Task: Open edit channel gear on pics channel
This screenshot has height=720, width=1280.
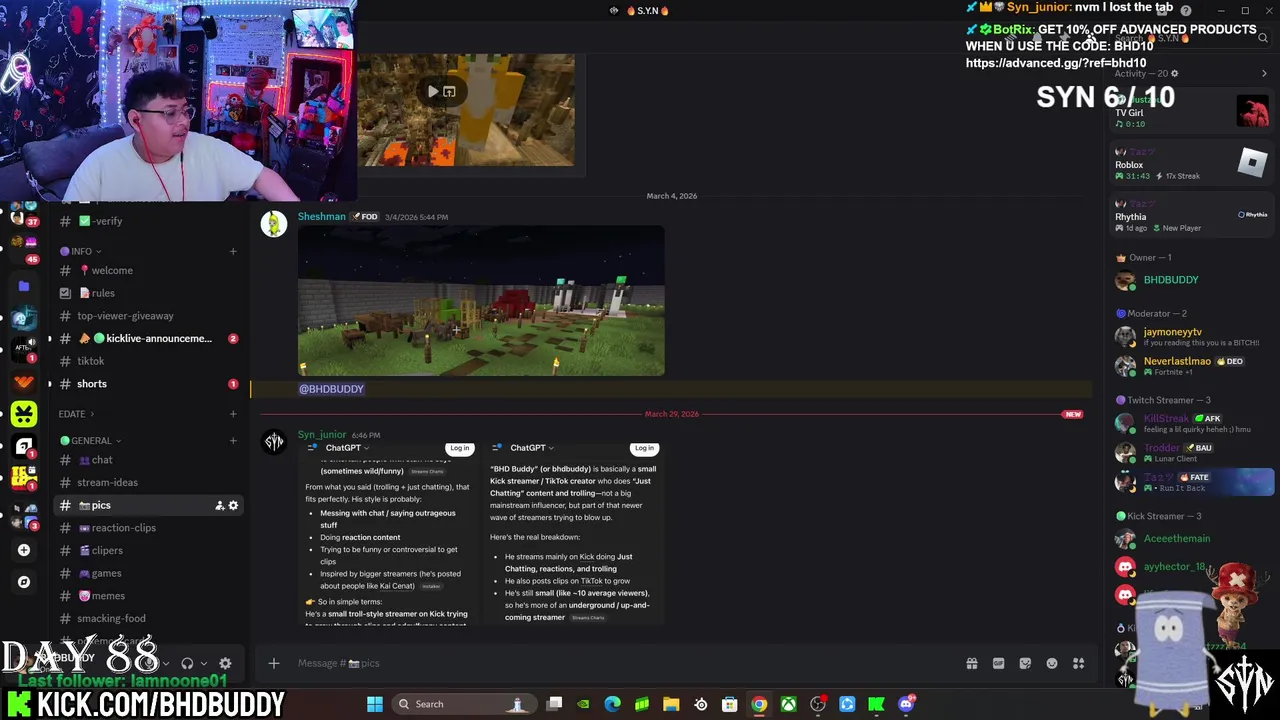Action: tap(233, 505)
